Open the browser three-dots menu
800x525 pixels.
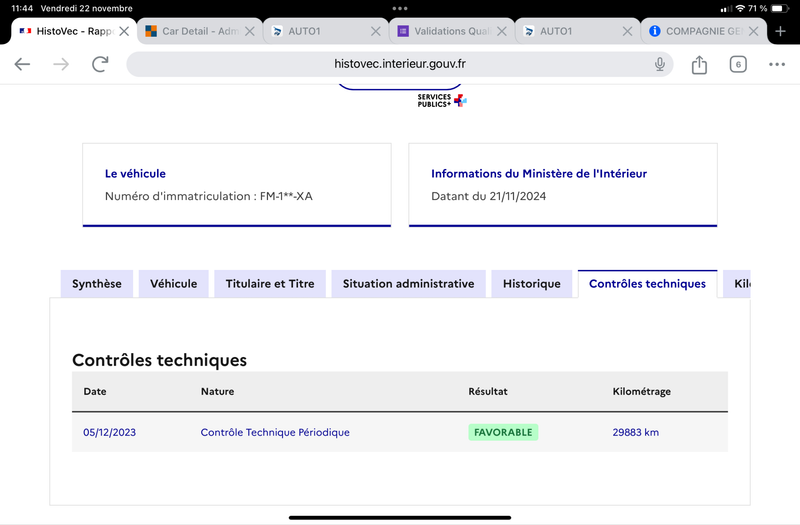[777, 64]
